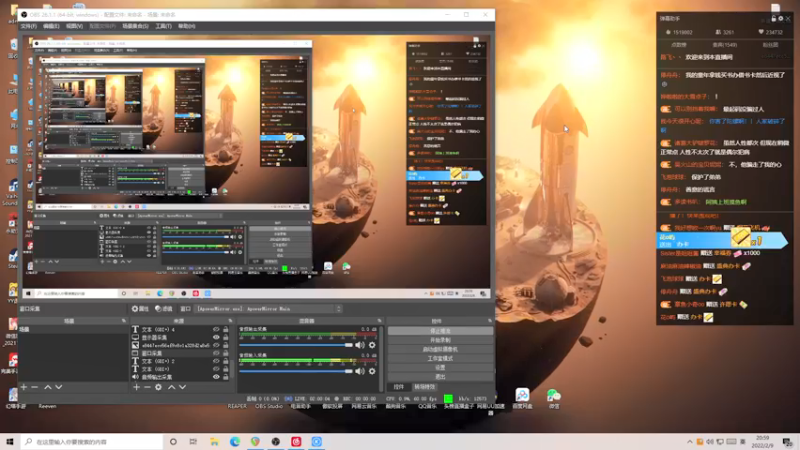Pop out the Audio Mixer dock panel
Image resolution: width=800 pixels, height=450 pixels.
pos(379,321)
